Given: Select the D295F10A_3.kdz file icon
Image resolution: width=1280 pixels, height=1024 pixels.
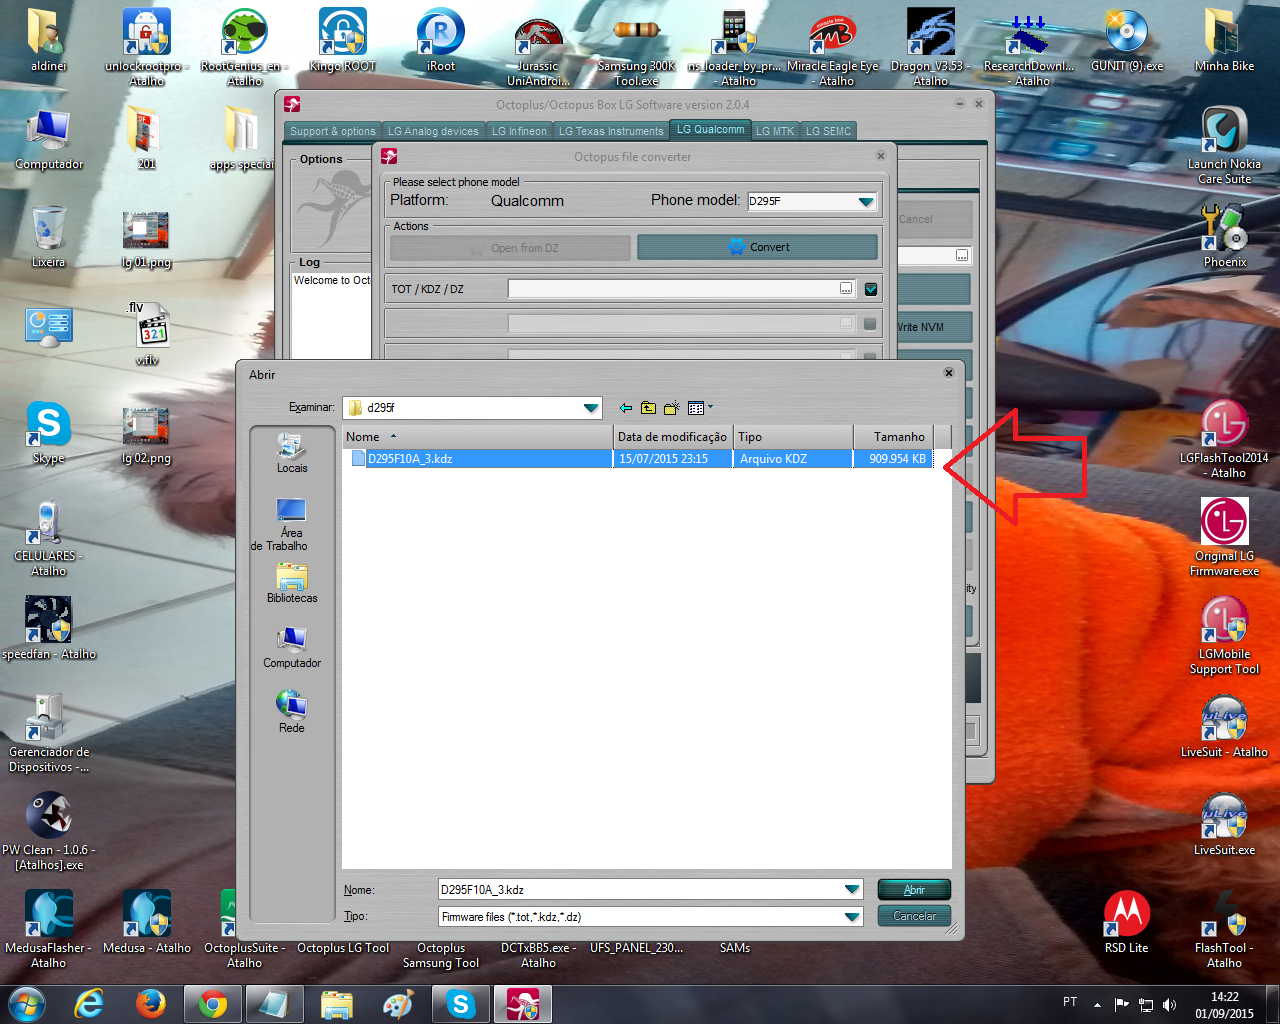Looking at the screenshot, I should pos(358,459).
